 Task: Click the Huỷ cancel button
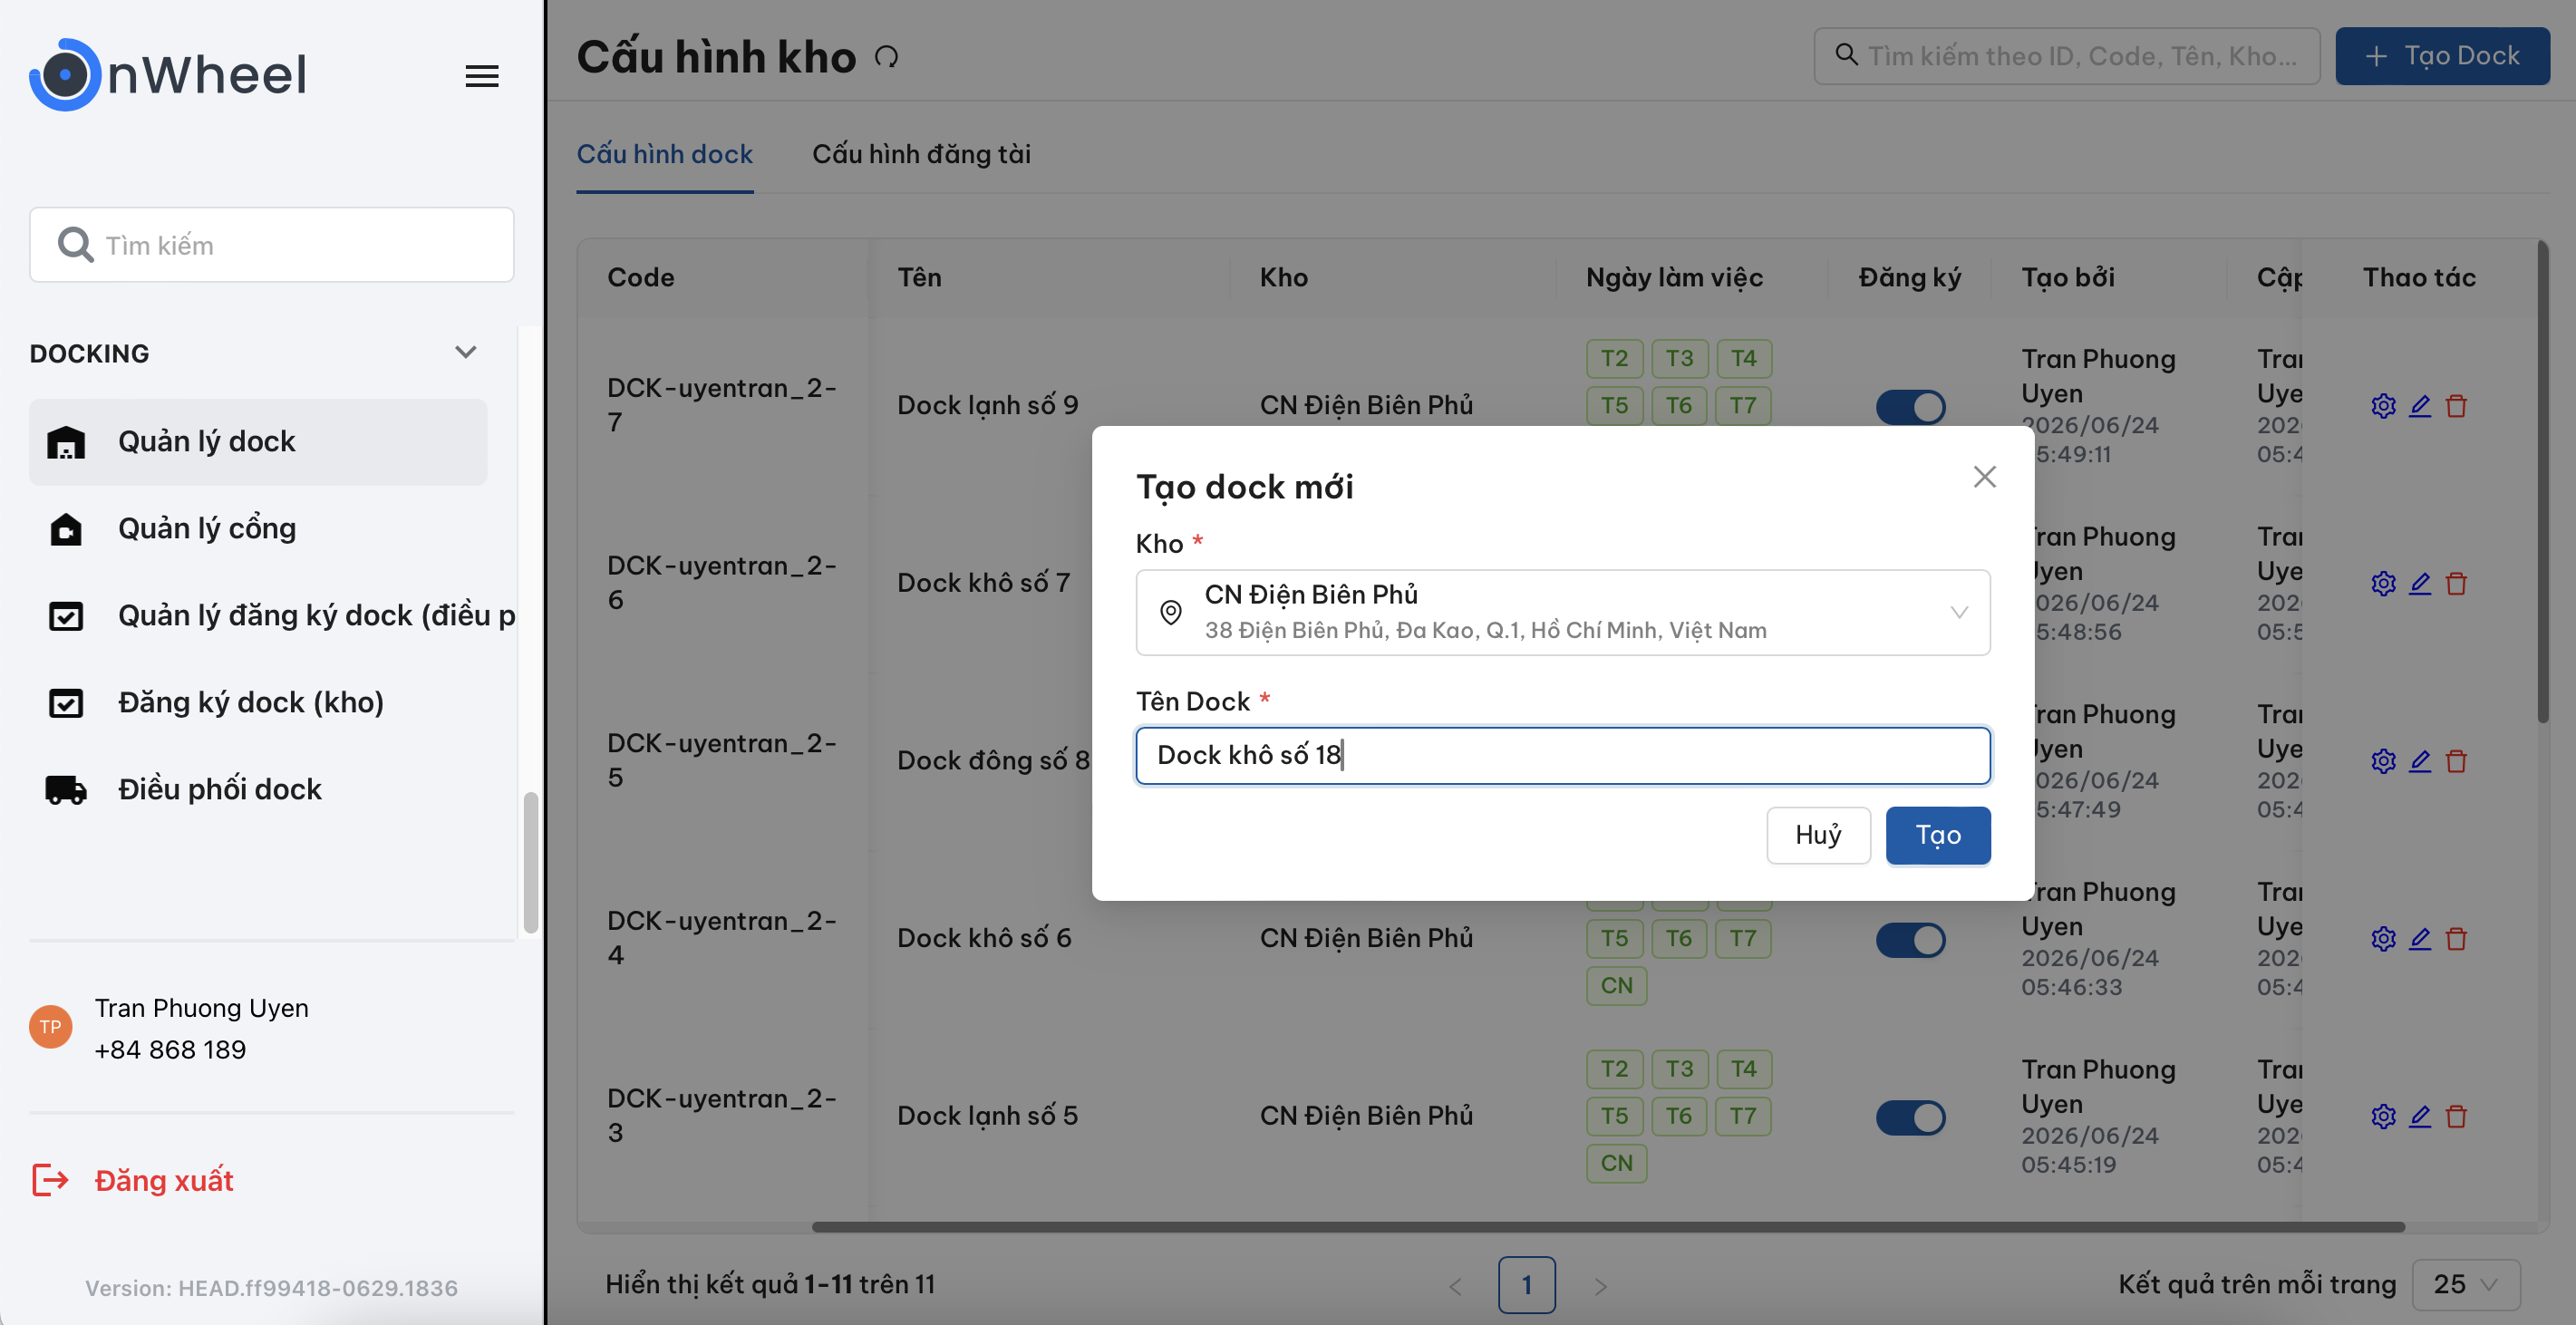click(1818, 836)
